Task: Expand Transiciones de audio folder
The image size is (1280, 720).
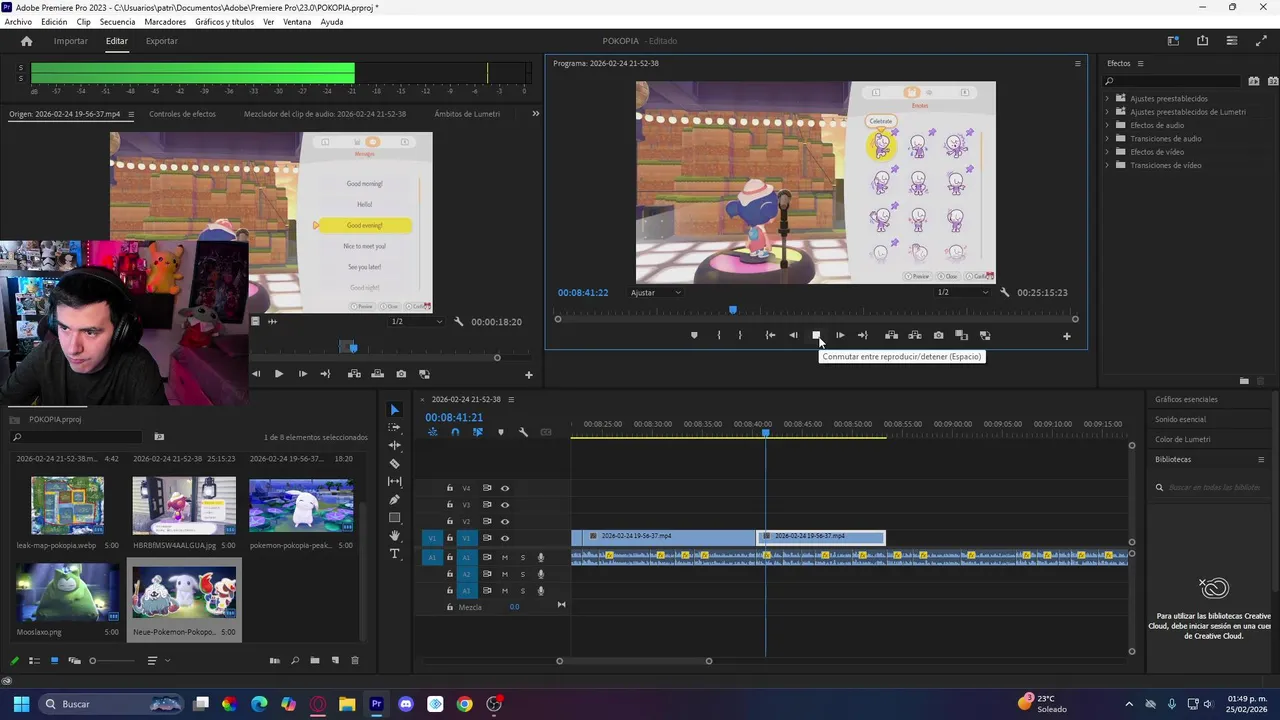Action: tap(1107, 138)
